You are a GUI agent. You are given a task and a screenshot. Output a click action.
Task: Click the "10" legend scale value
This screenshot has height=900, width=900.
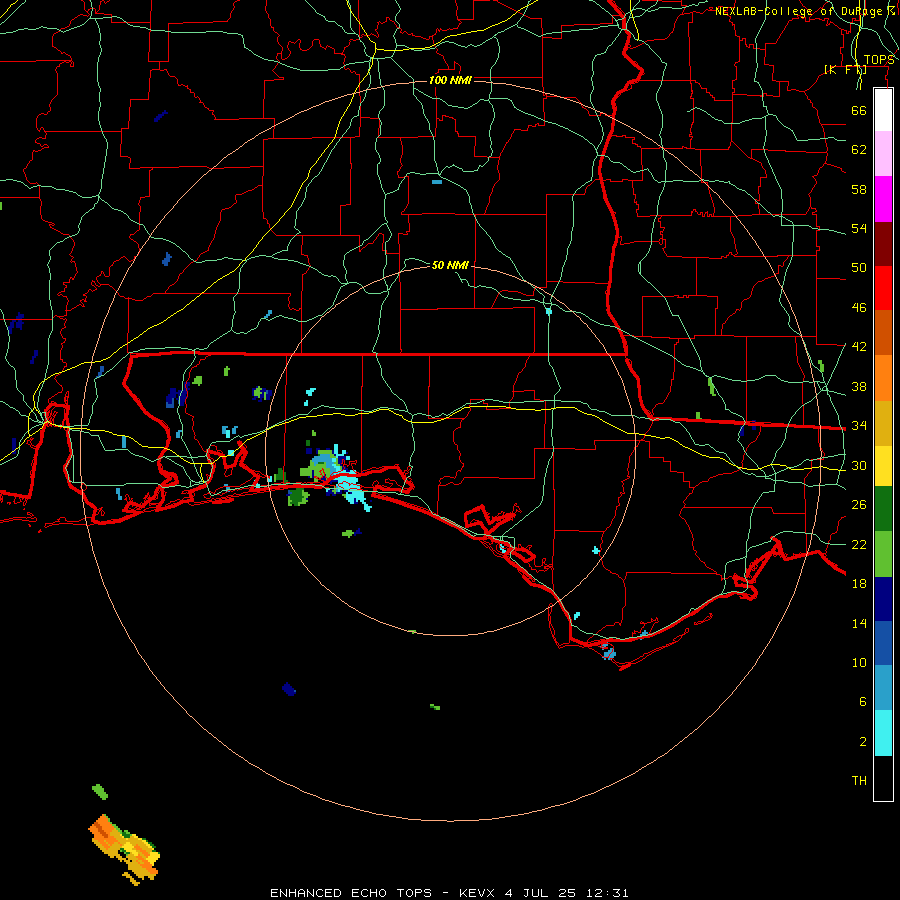859,662
